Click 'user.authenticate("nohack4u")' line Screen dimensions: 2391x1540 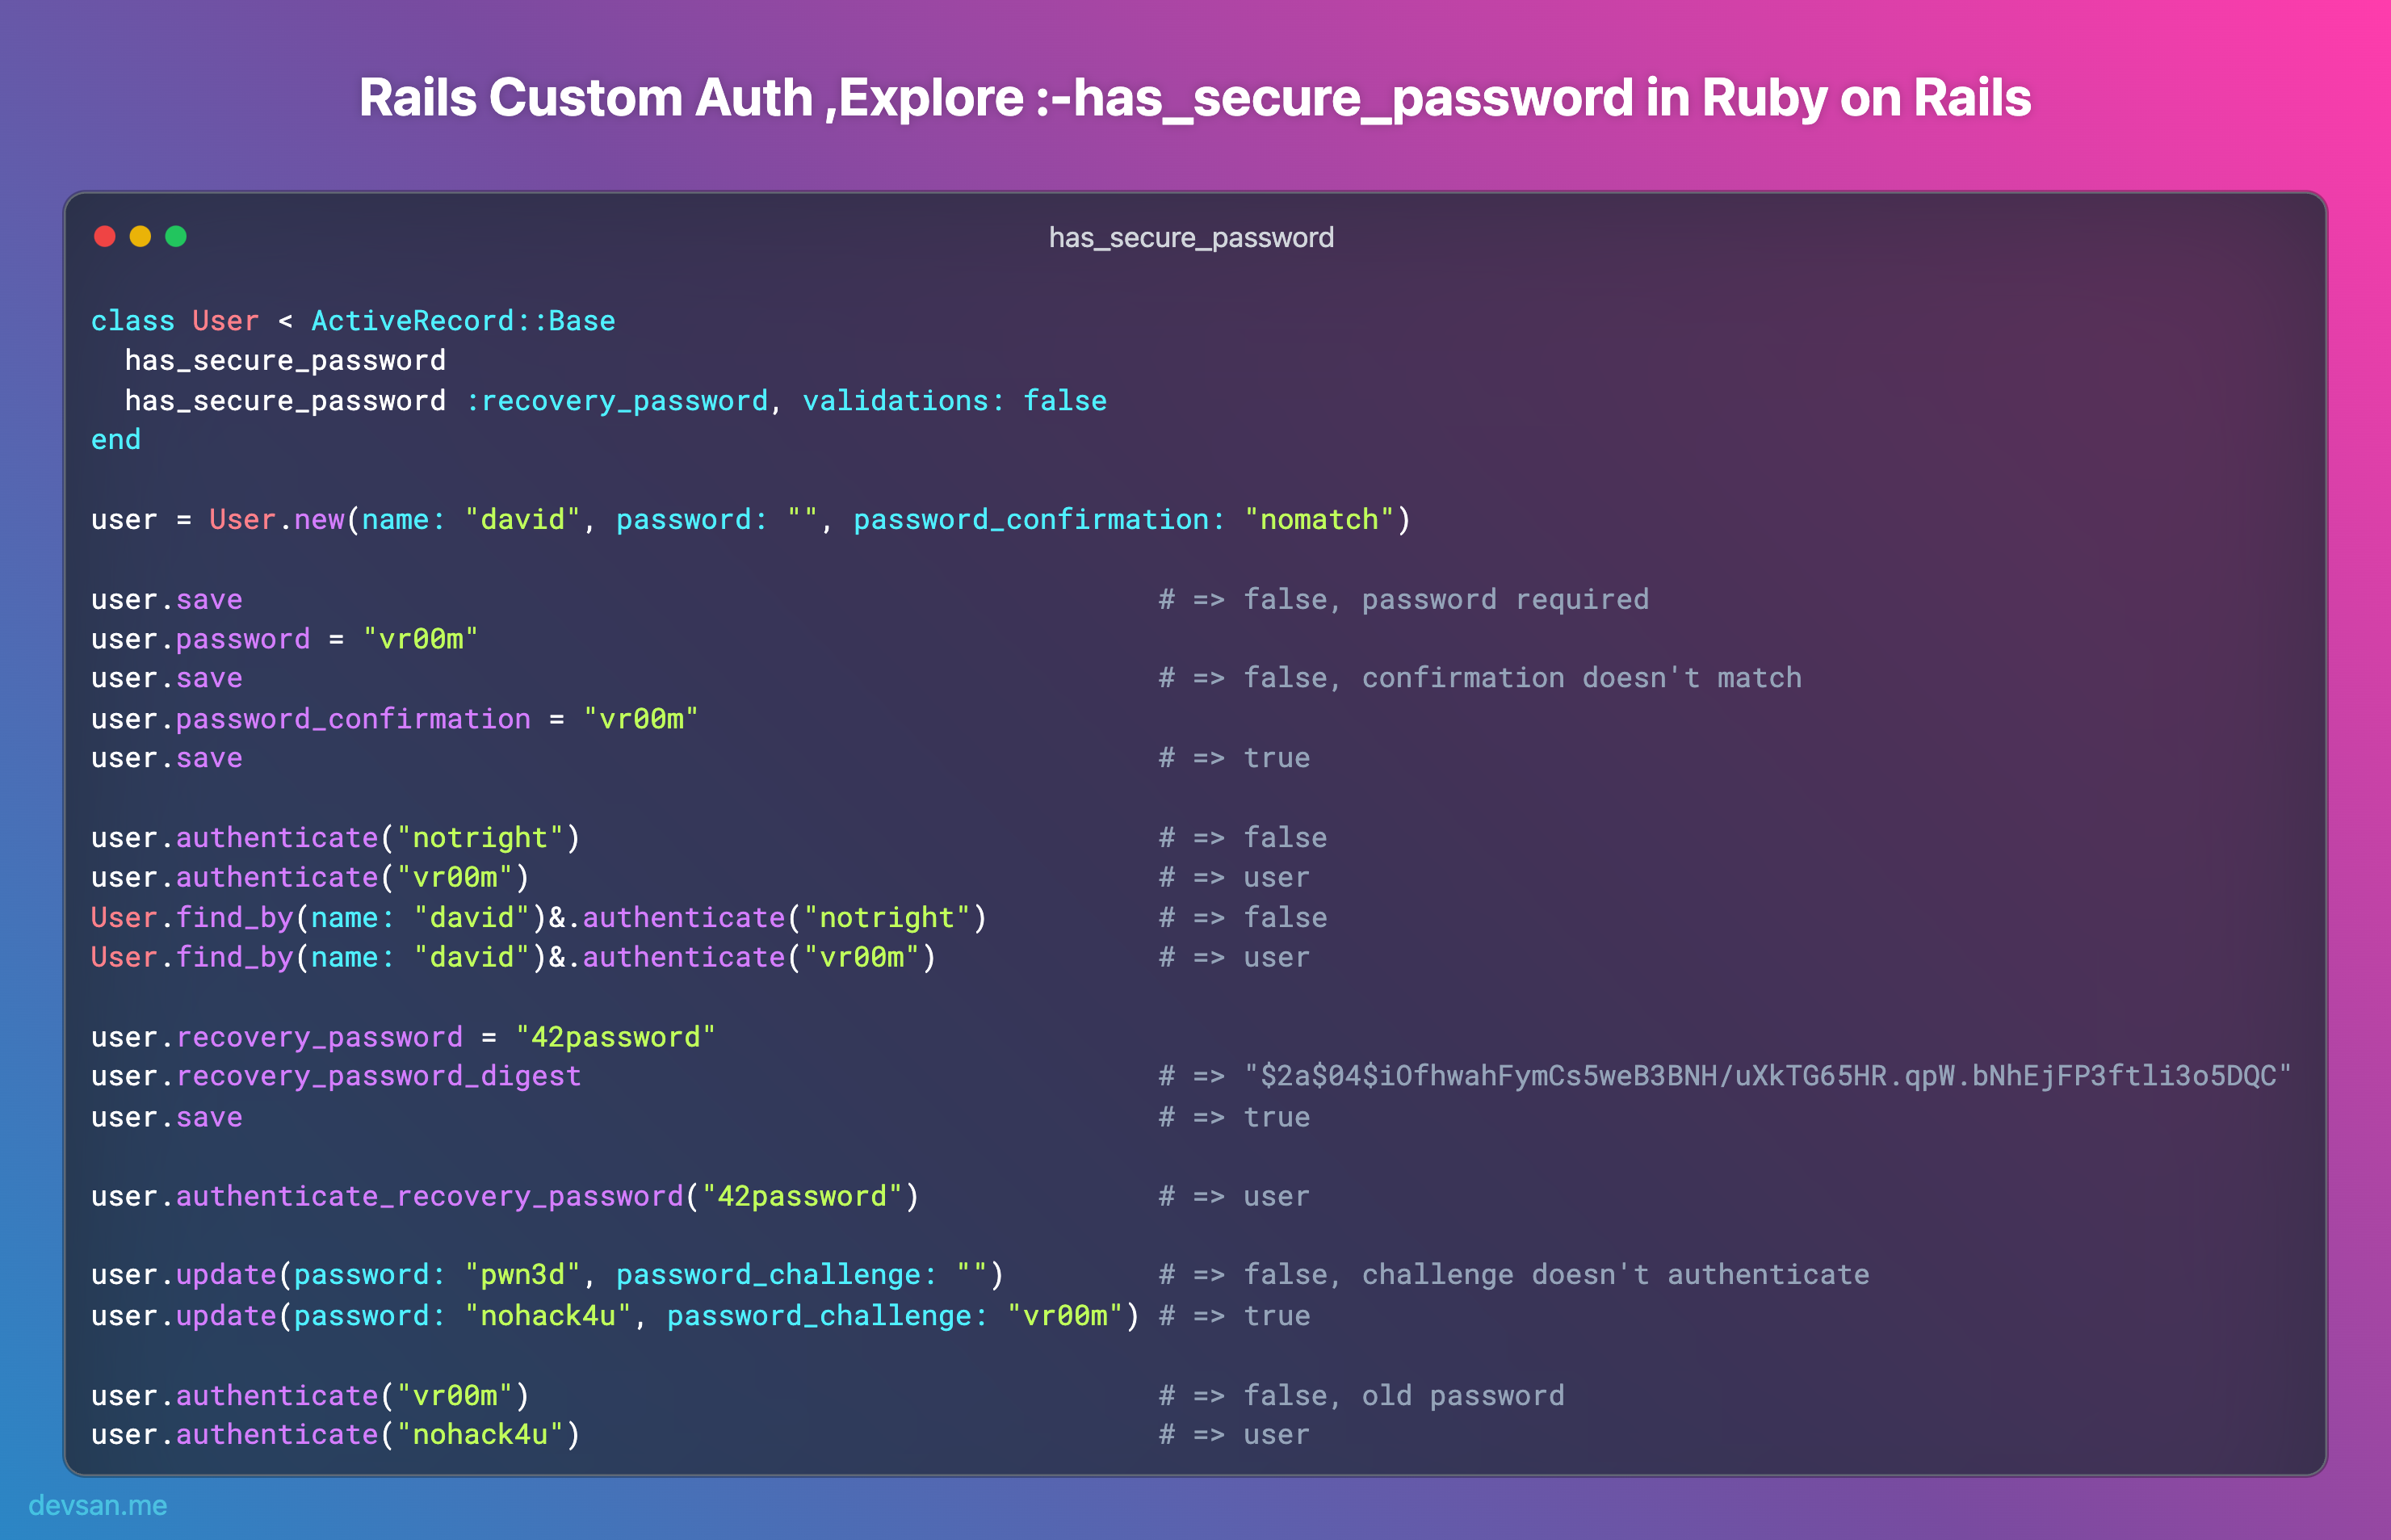336,1435
